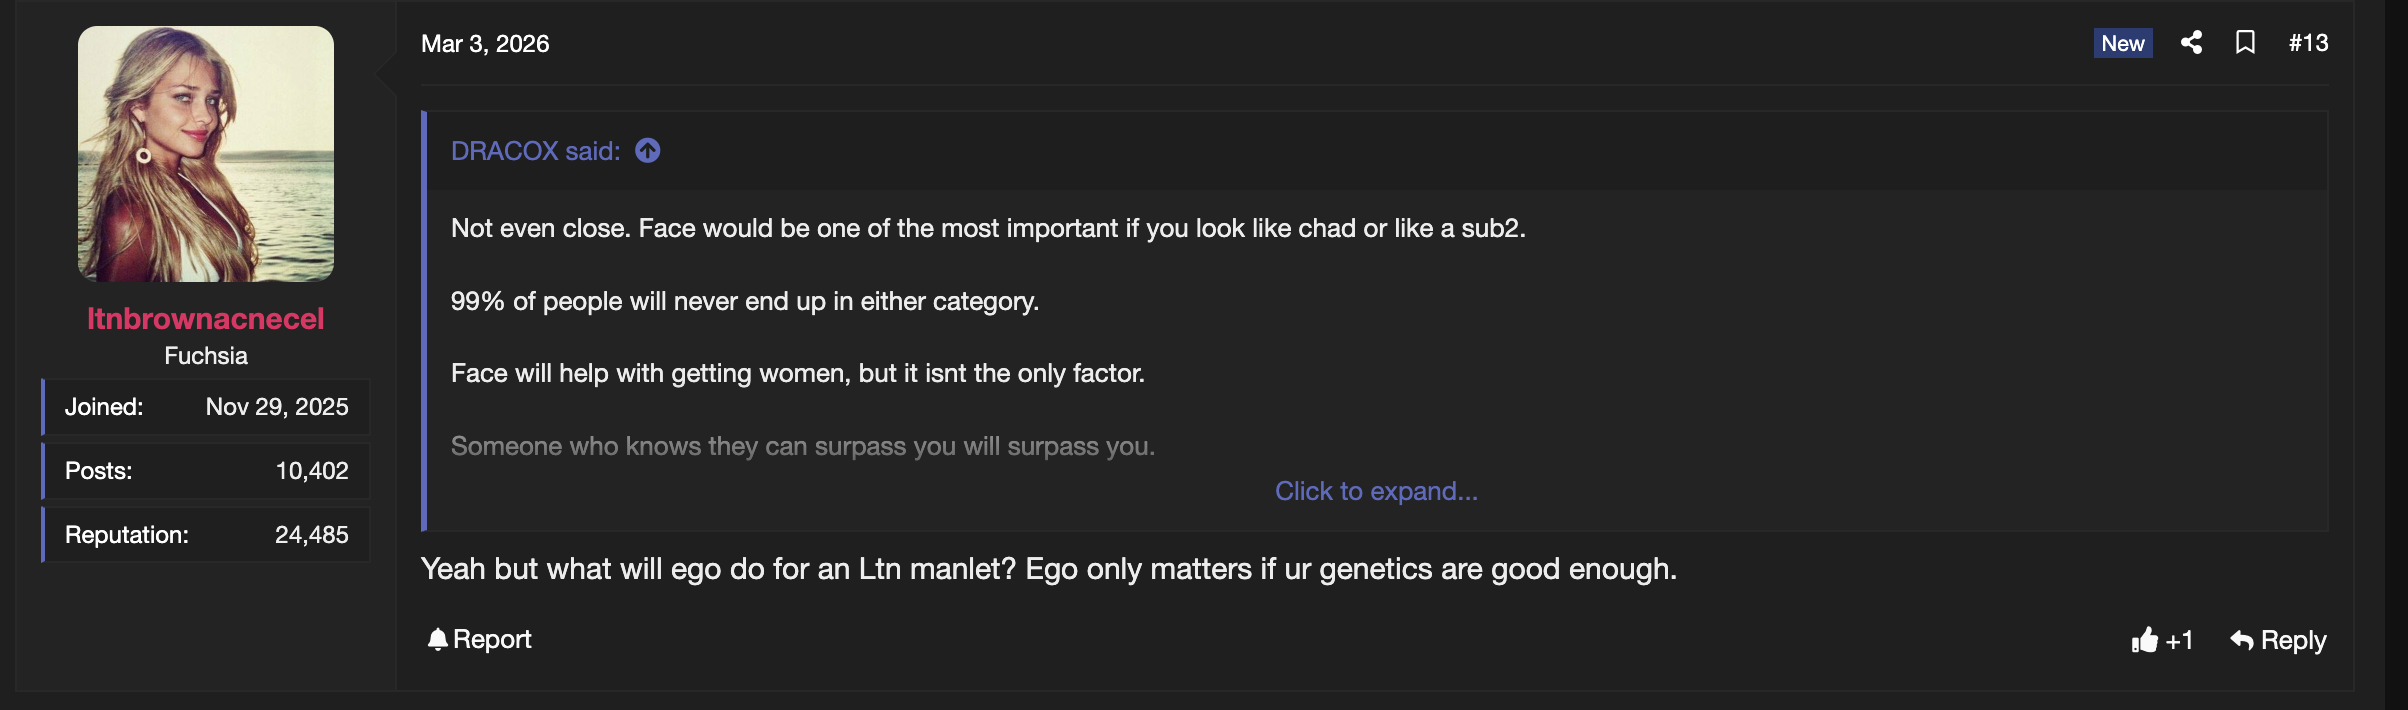This screenshot has width=2408, height=710.
Task: Click the Nov 29, 2025 joined date
Action: pos(277,407)
